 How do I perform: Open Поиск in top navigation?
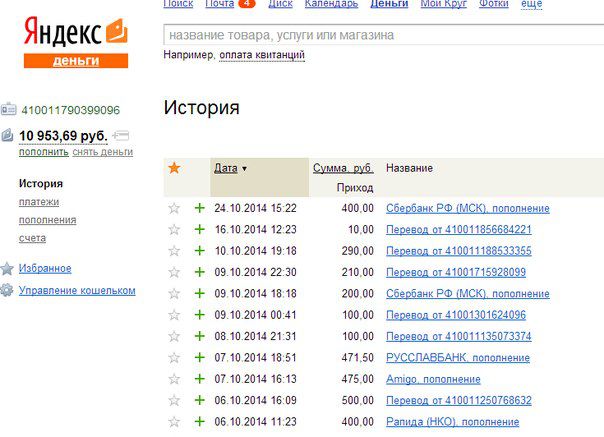(178, 4)
